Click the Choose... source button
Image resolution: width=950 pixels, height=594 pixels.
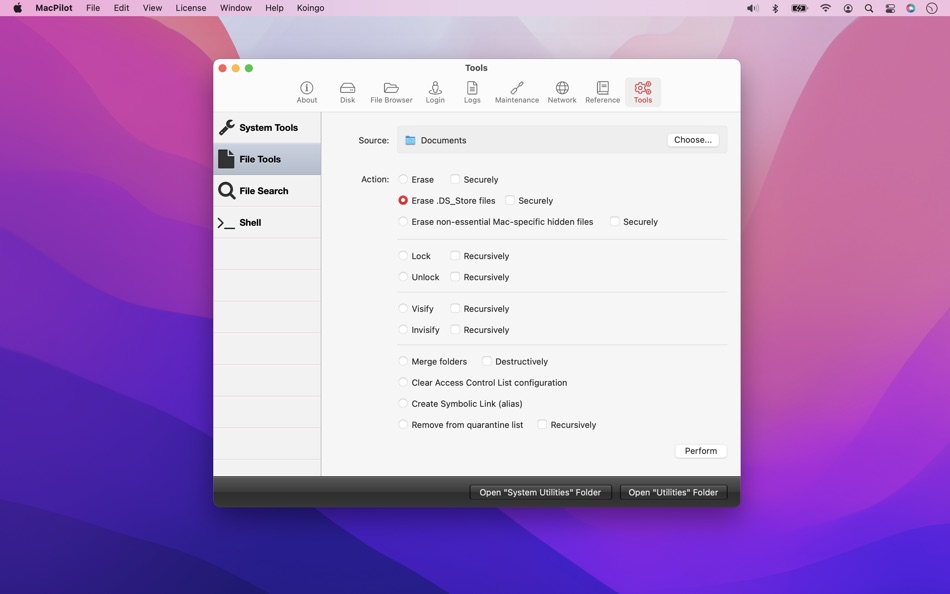pos(693,140)
